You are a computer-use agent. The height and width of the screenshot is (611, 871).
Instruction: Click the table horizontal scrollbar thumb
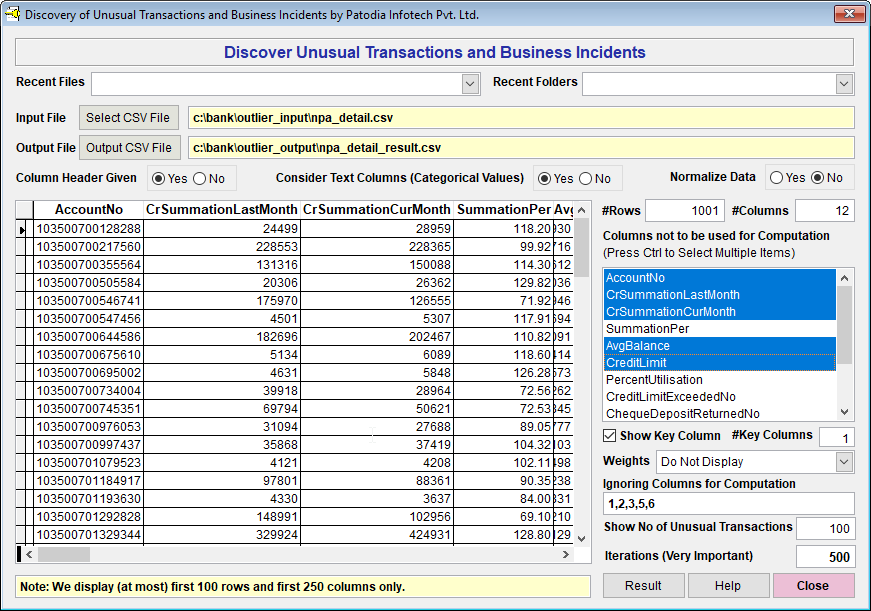click(63, 554)
